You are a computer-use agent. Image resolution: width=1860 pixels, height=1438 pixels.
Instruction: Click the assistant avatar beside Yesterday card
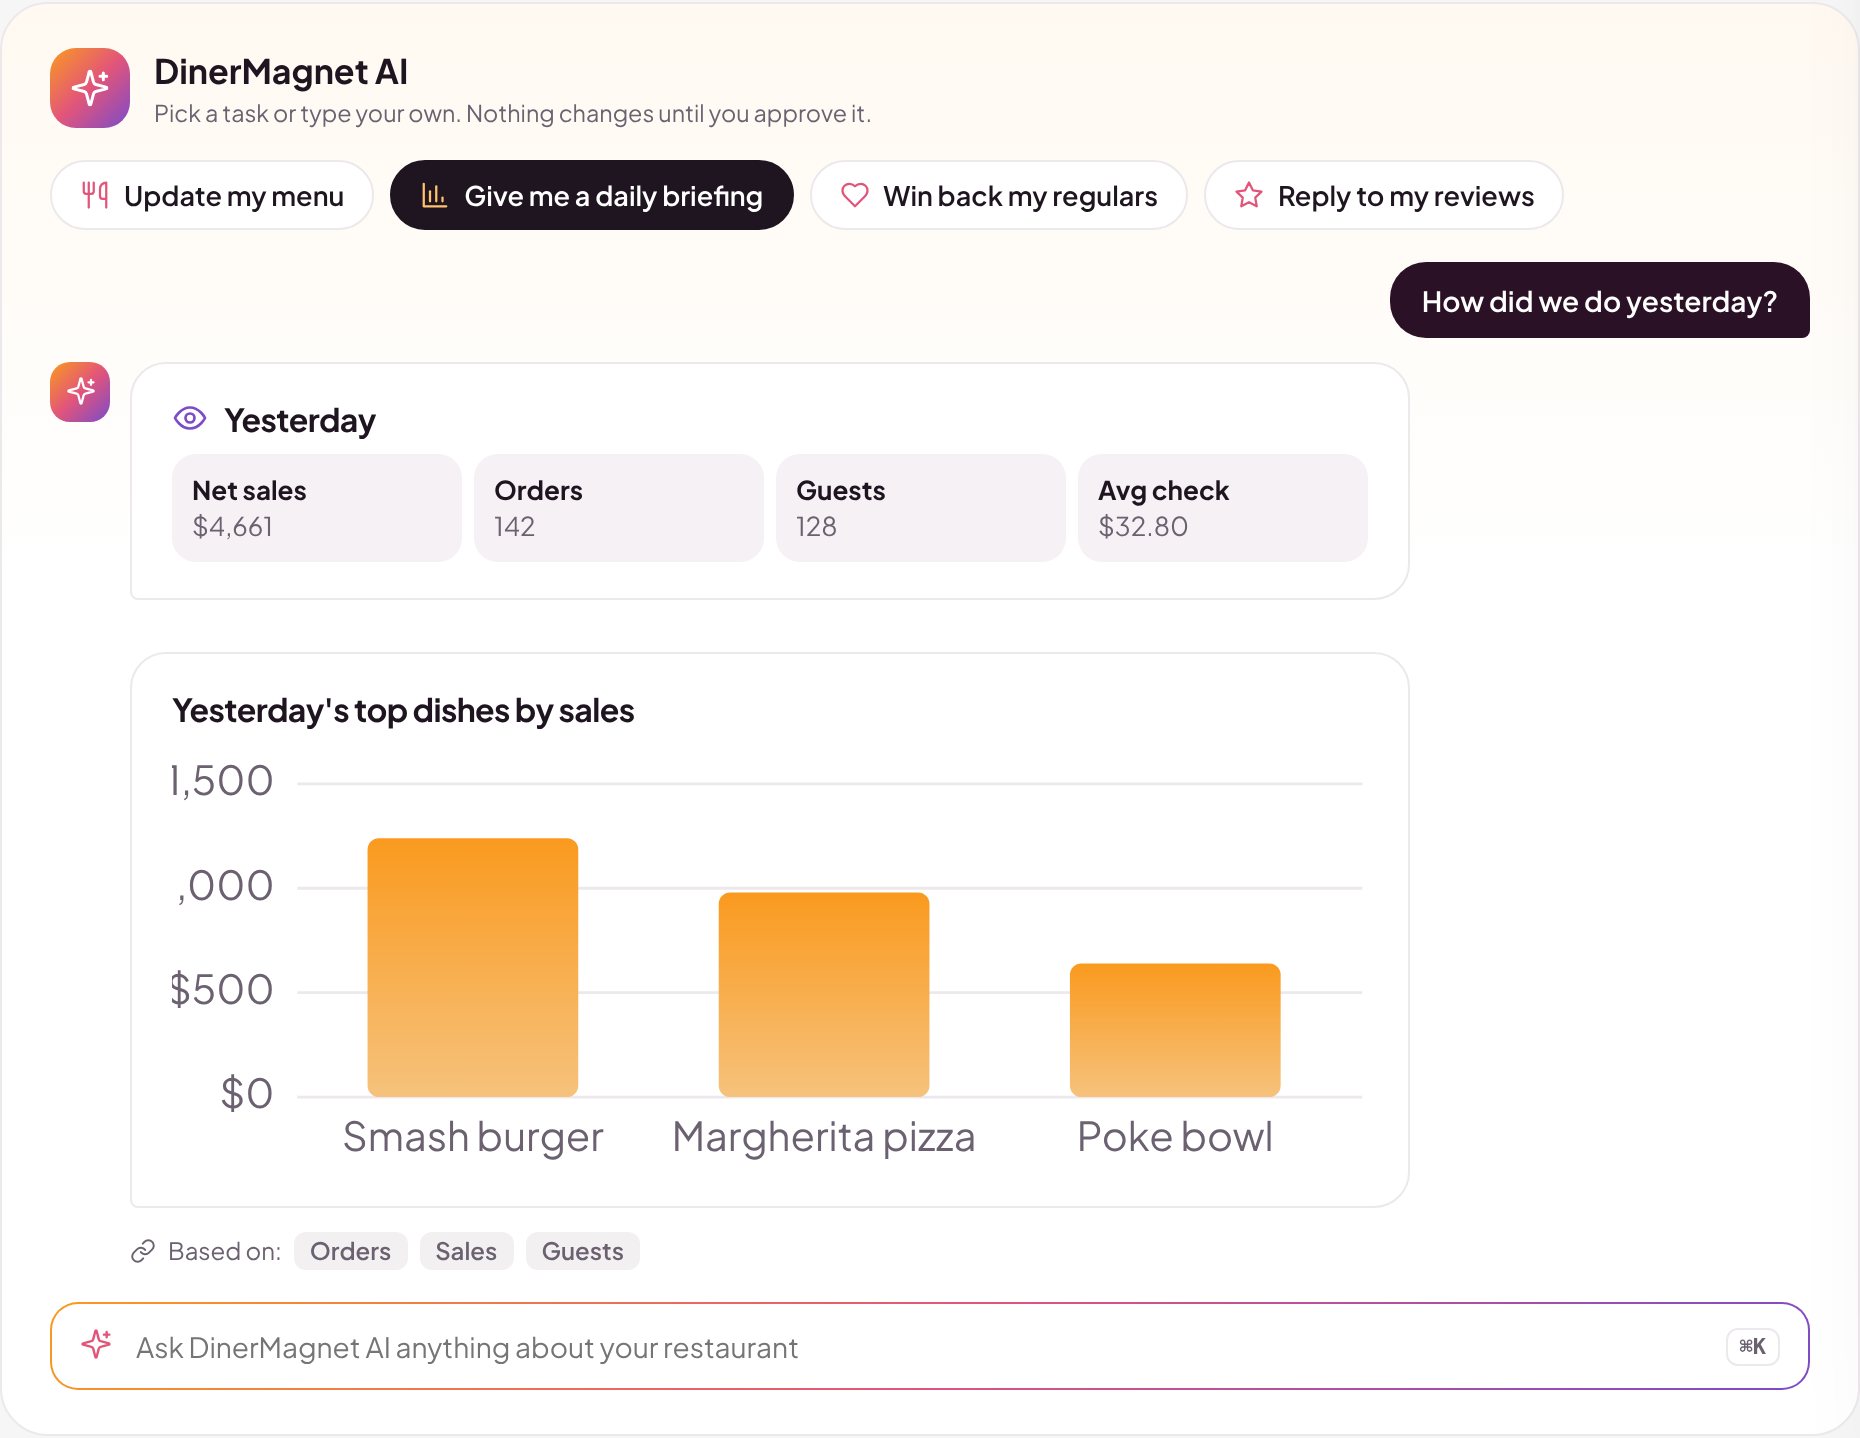click(x=80, y=392)
